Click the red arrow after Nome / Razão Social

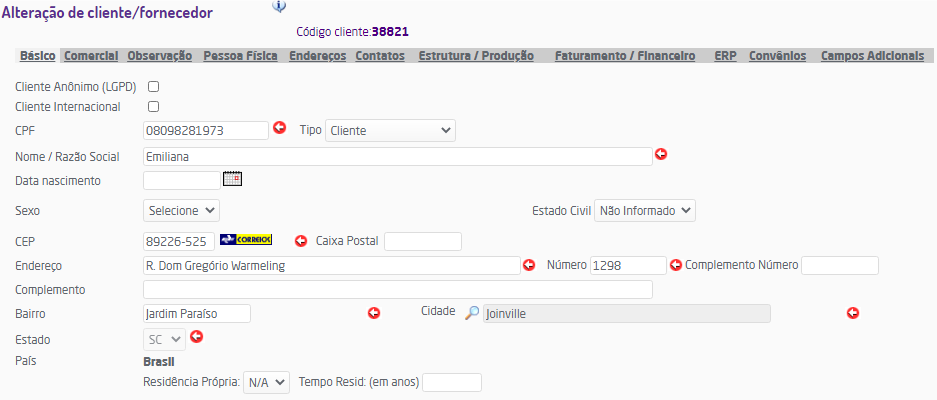pyautogui.click(x=661, y=154)
